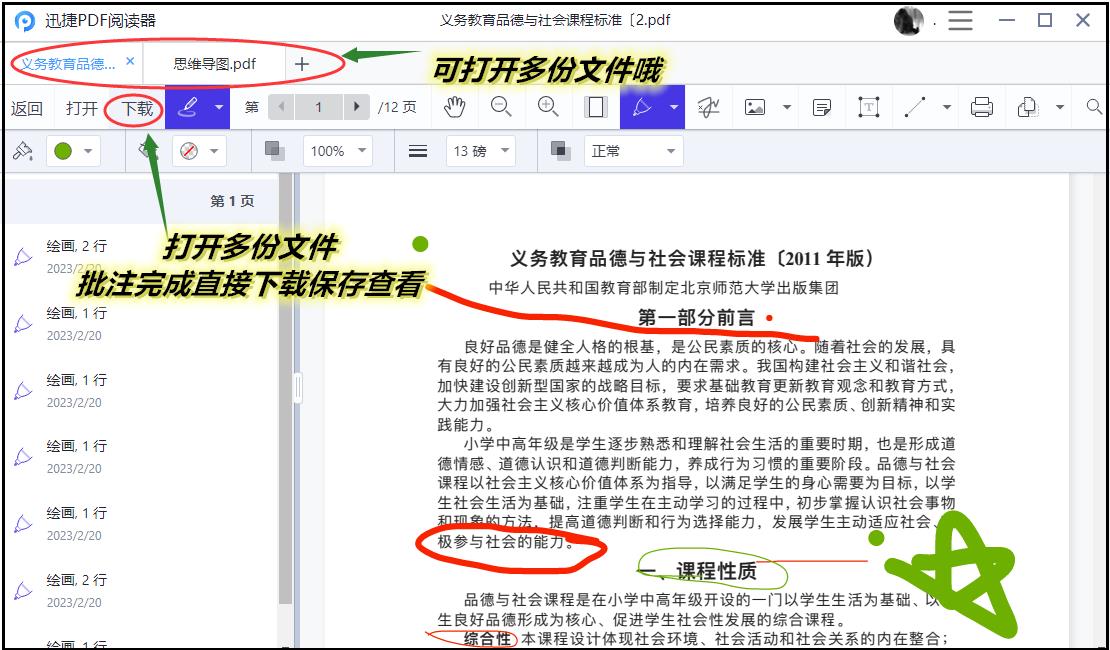Viewport: 1110px width, 650px height.
Task: Select the line drawing tool
Action: (915, 107)
